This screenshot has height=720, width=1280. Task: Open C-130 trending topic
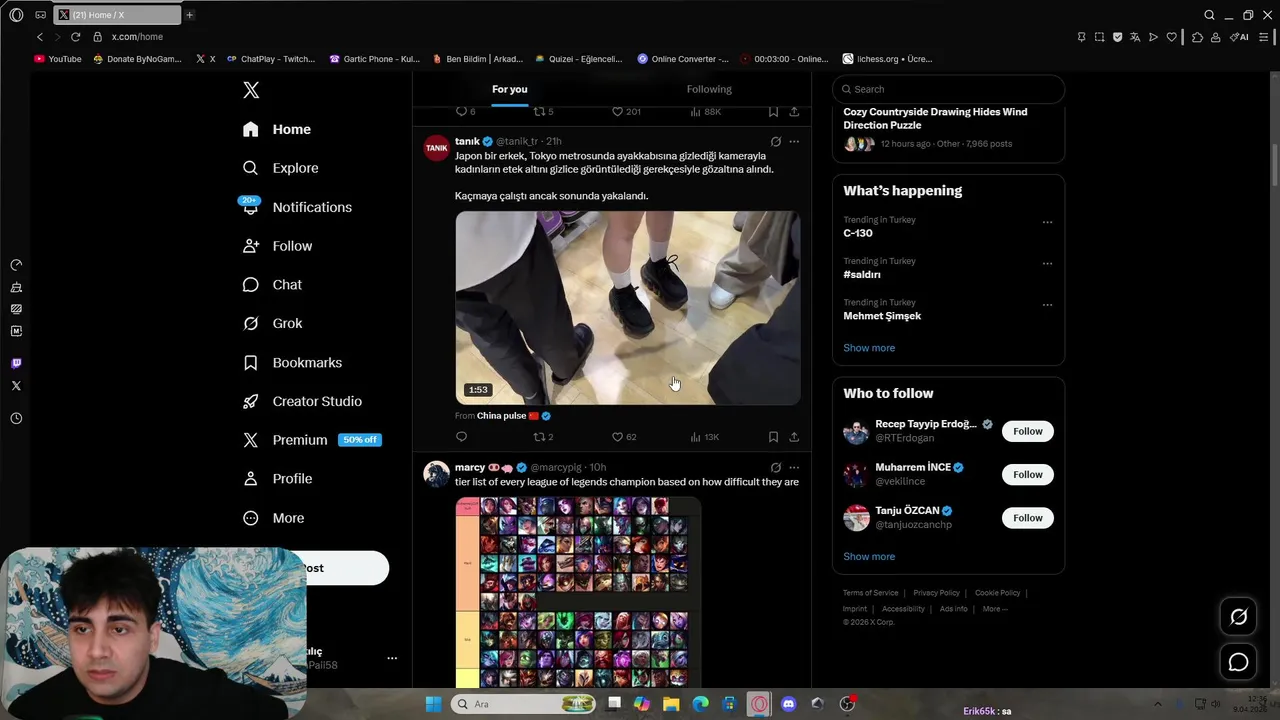858,233
